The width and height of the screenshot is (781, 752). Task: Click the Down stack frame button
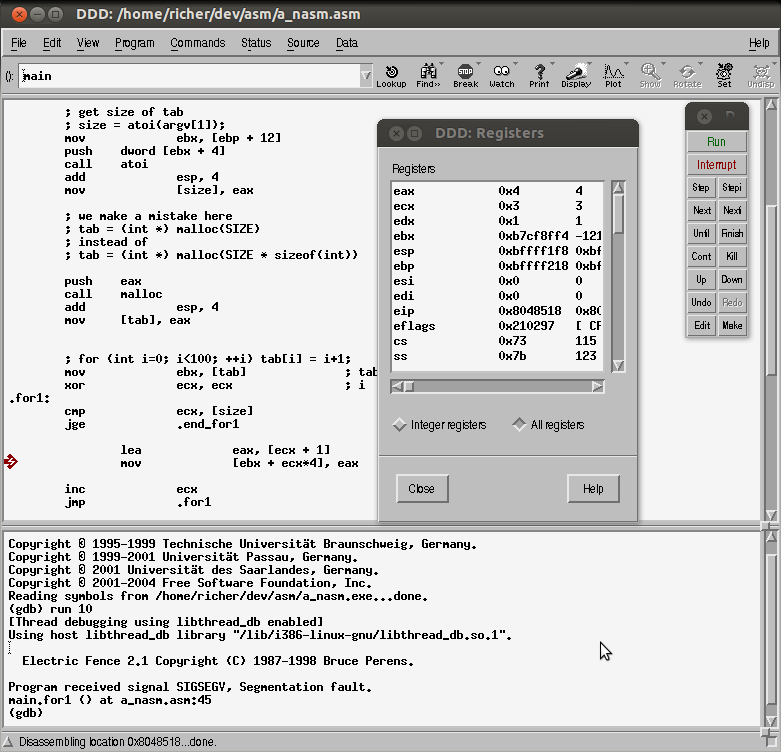pos(732,279)
